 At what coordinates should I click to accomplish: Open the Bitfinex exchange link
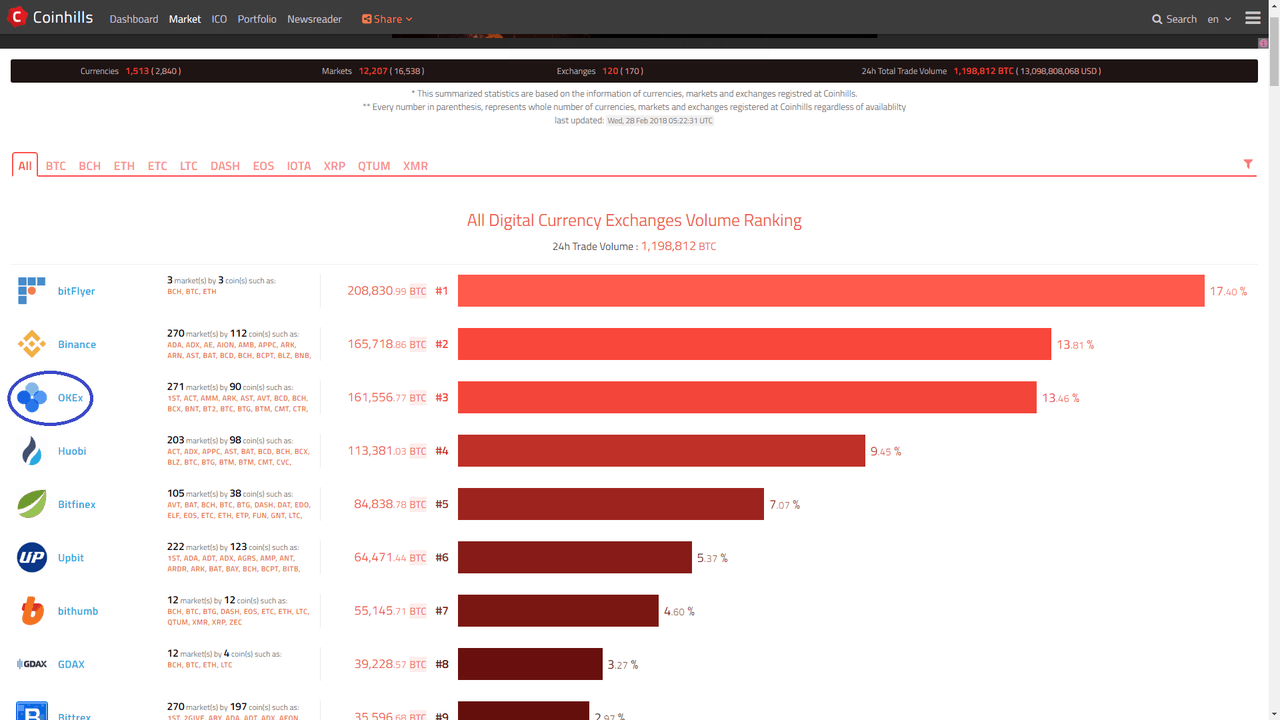77,504
